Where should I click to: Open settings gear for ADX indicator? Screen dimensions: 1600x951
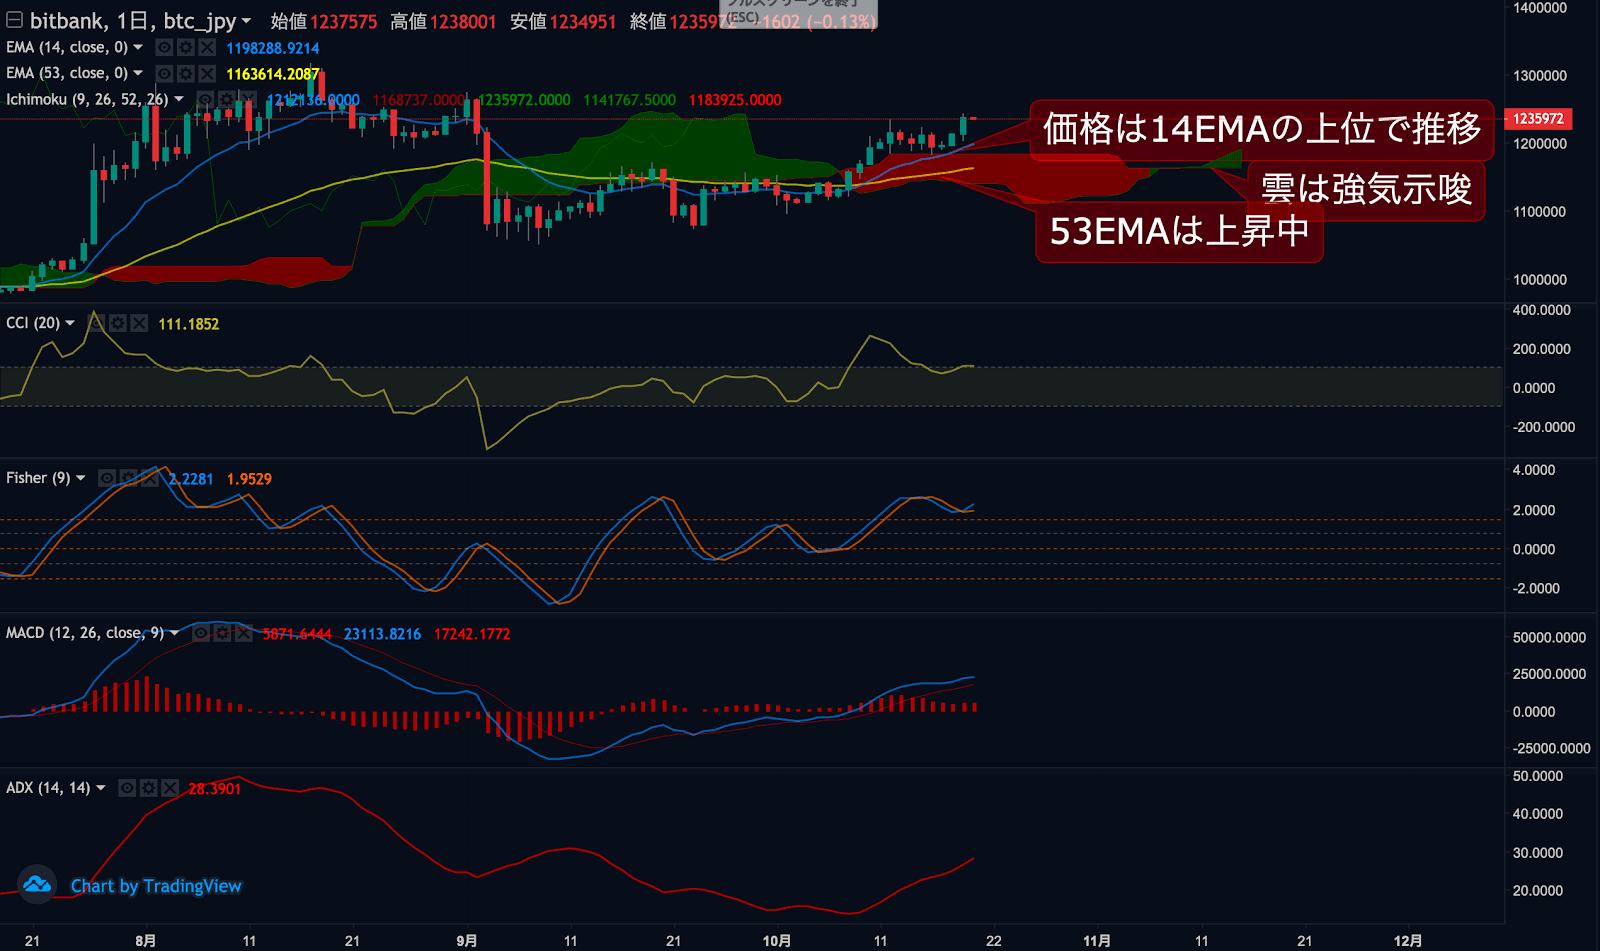point(149,788)
